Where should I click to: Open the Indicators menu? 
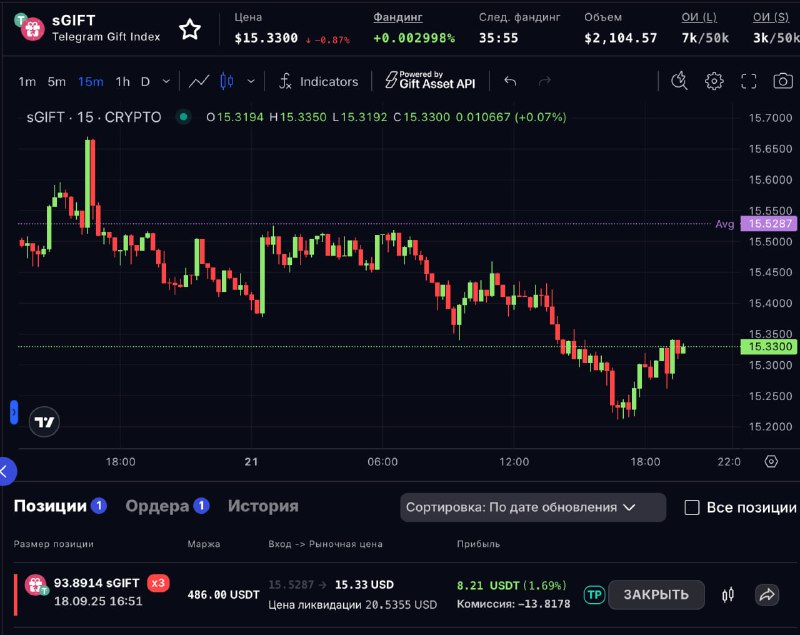tap(318, 81)
